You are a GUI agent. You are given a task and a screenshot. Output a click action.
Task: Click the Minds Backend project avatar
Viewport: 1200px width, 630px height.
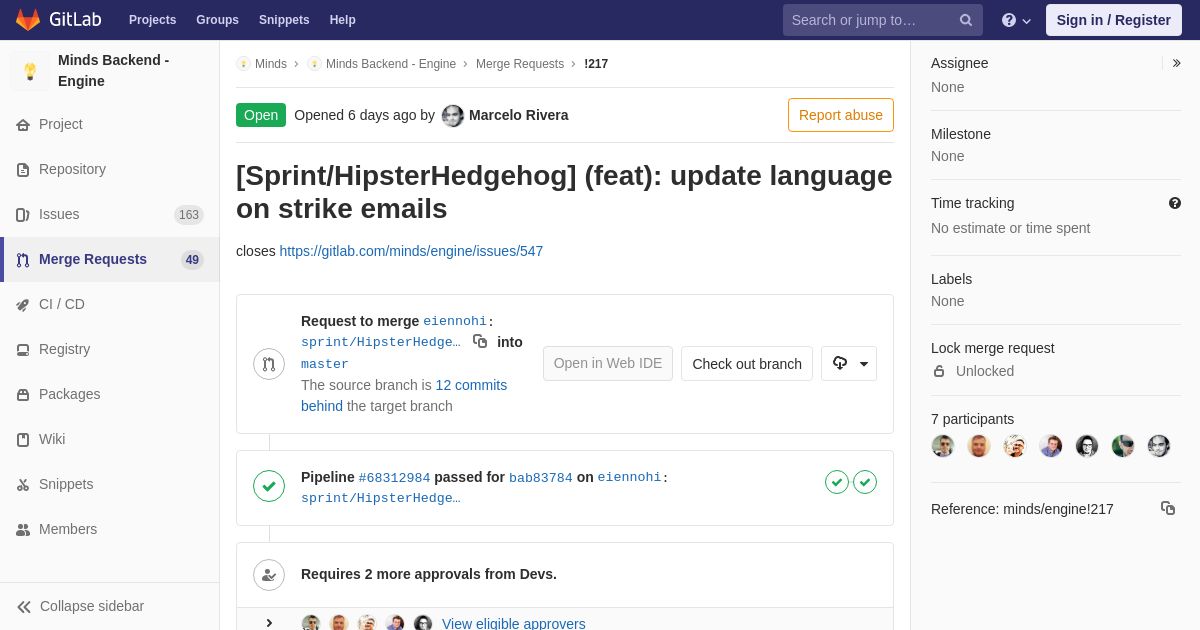[30, 71]
